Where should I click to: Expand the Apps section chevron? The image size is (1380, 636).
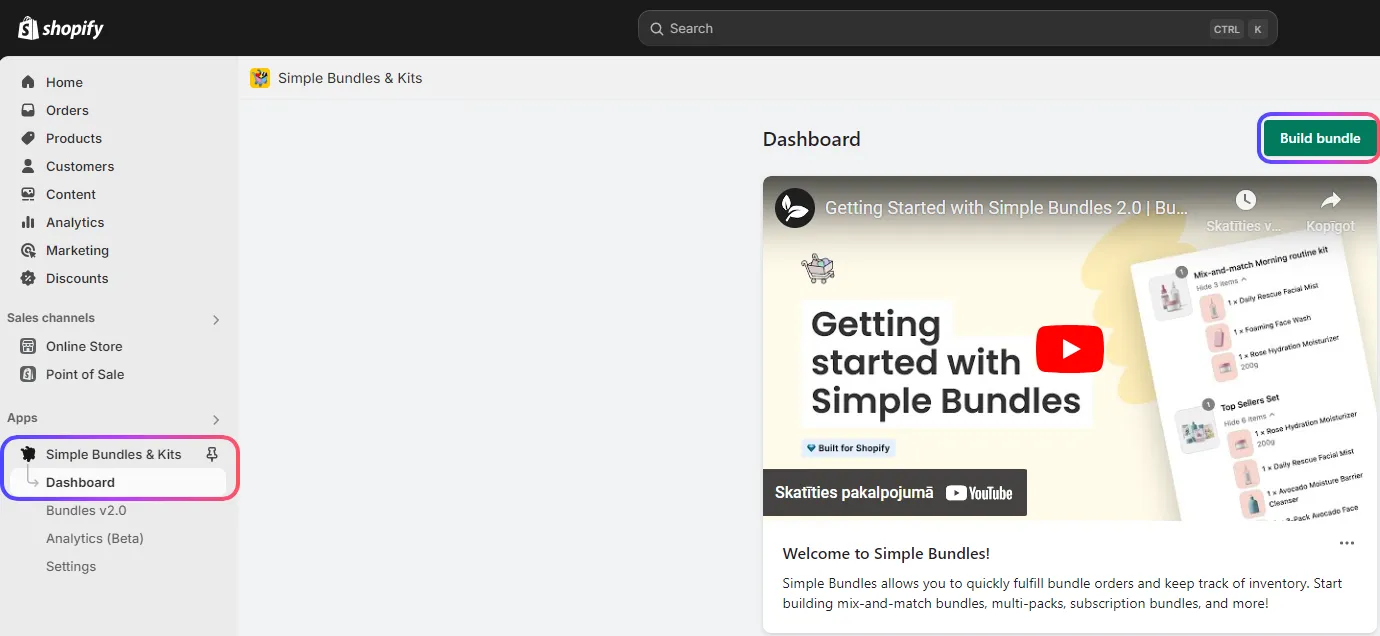click(x=216, y=420)
